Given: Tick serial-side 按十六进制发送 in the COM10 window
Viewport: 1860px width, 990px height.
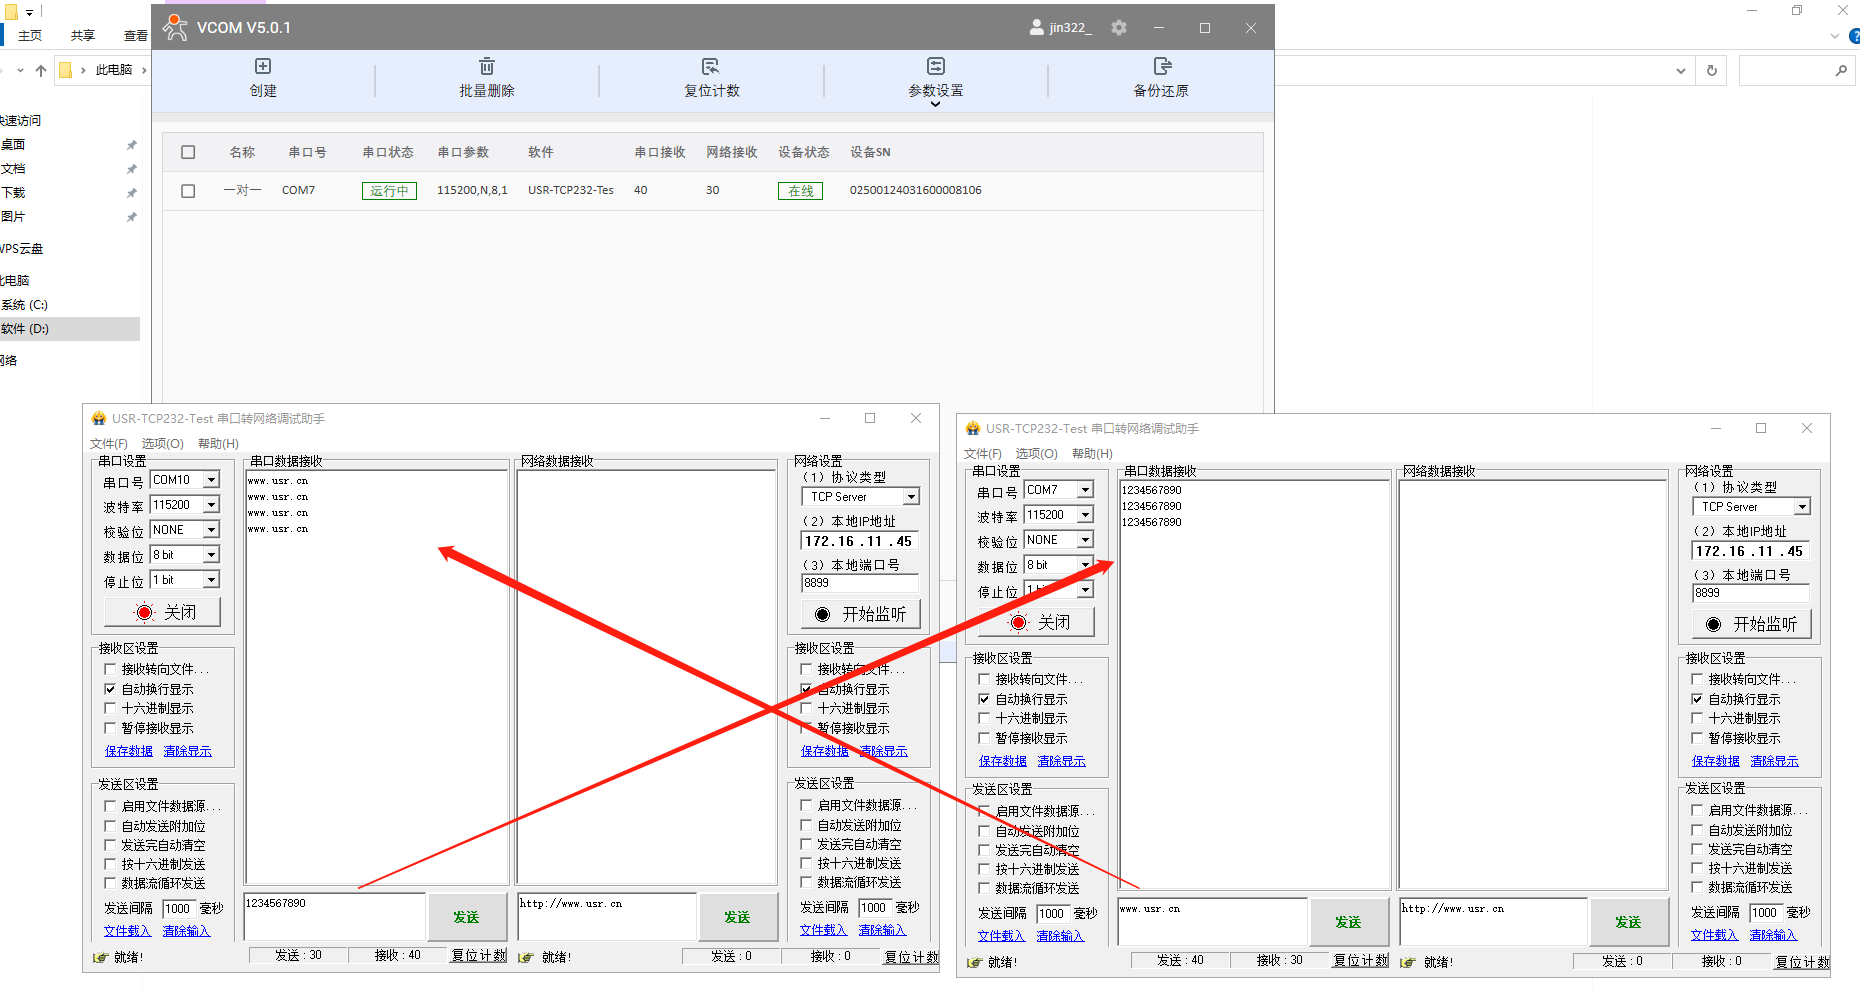Looking at the screenshot, I should coord(110,864).
